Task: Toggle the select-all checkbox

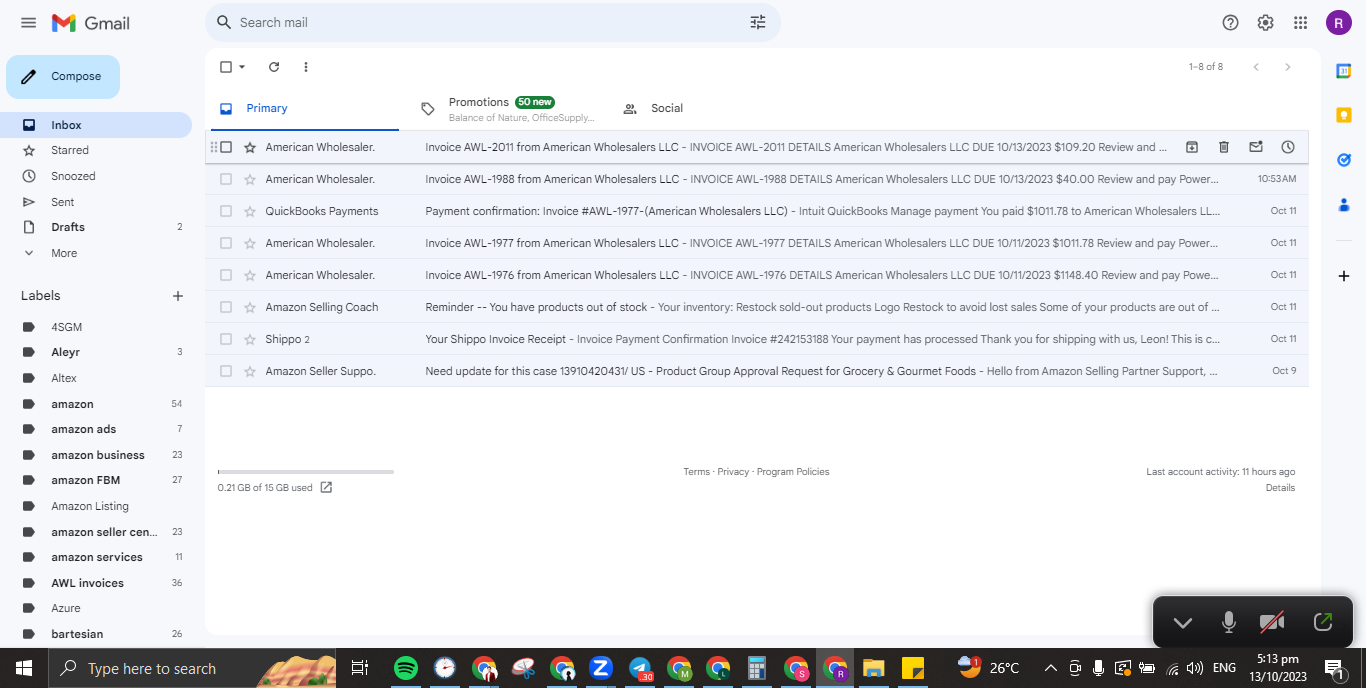Action: (226, 67)
